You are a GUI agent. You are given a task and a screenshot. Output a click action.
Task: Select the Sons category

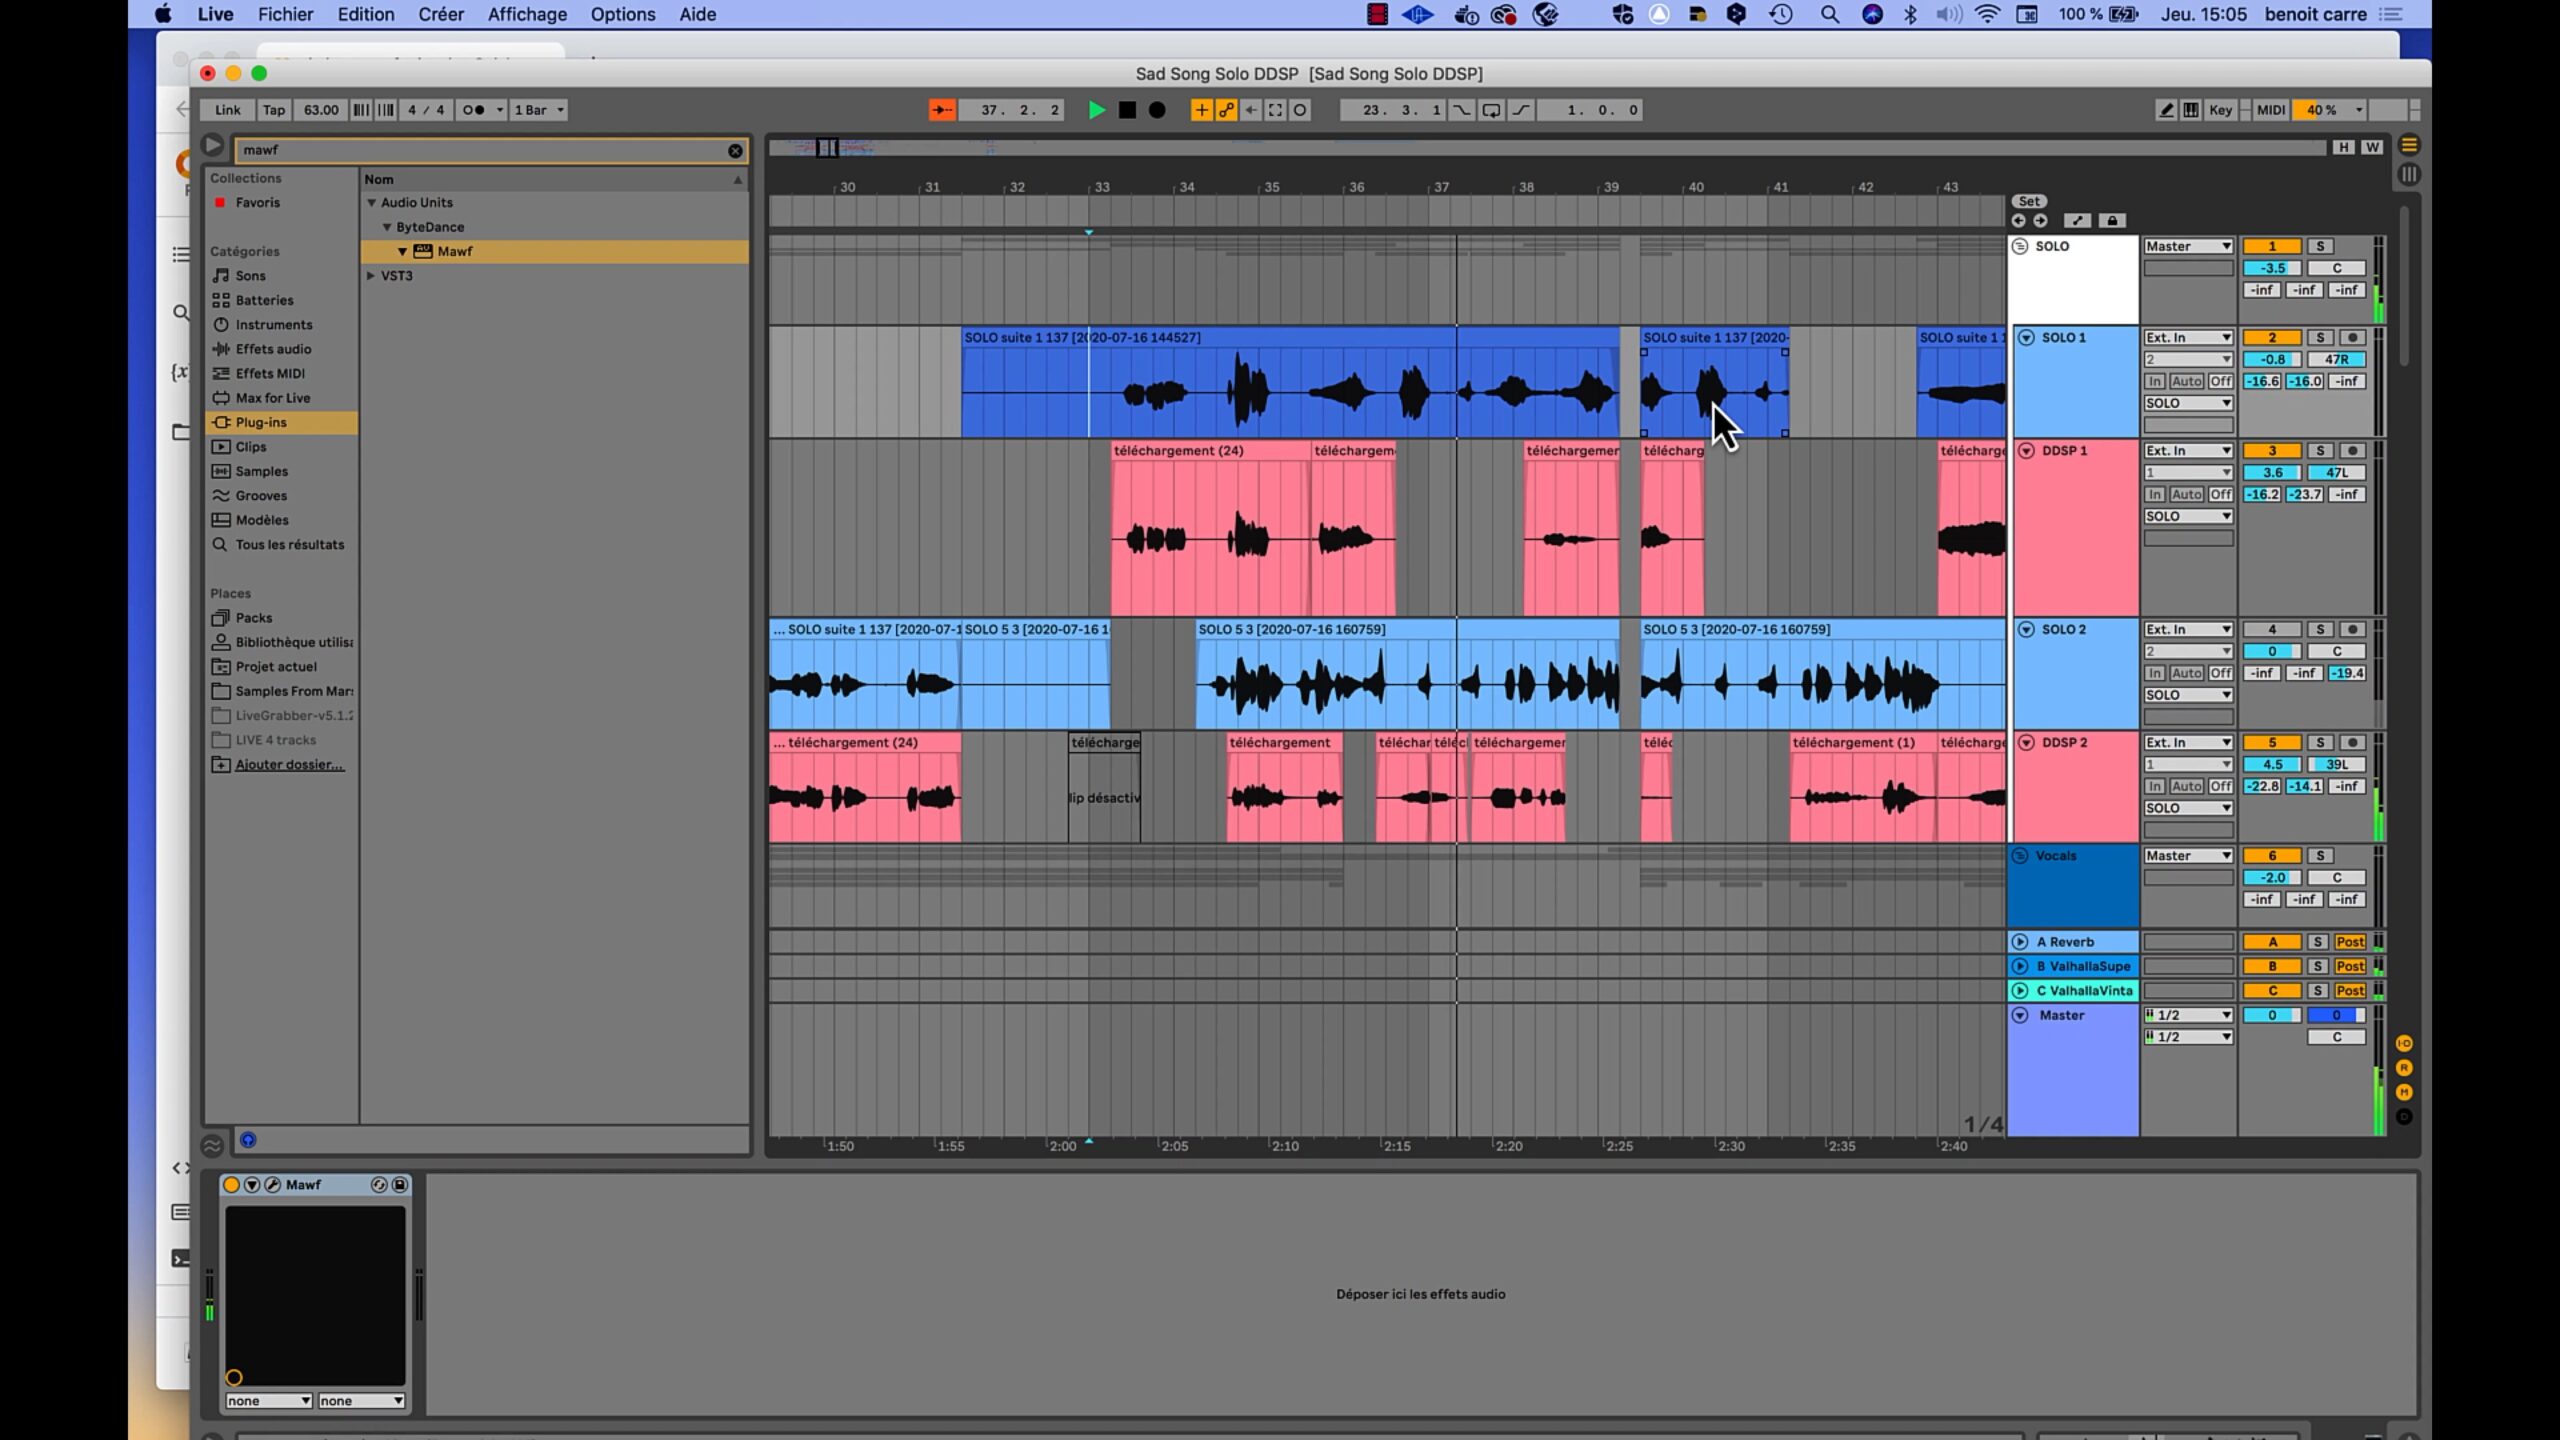click(250, 276)
